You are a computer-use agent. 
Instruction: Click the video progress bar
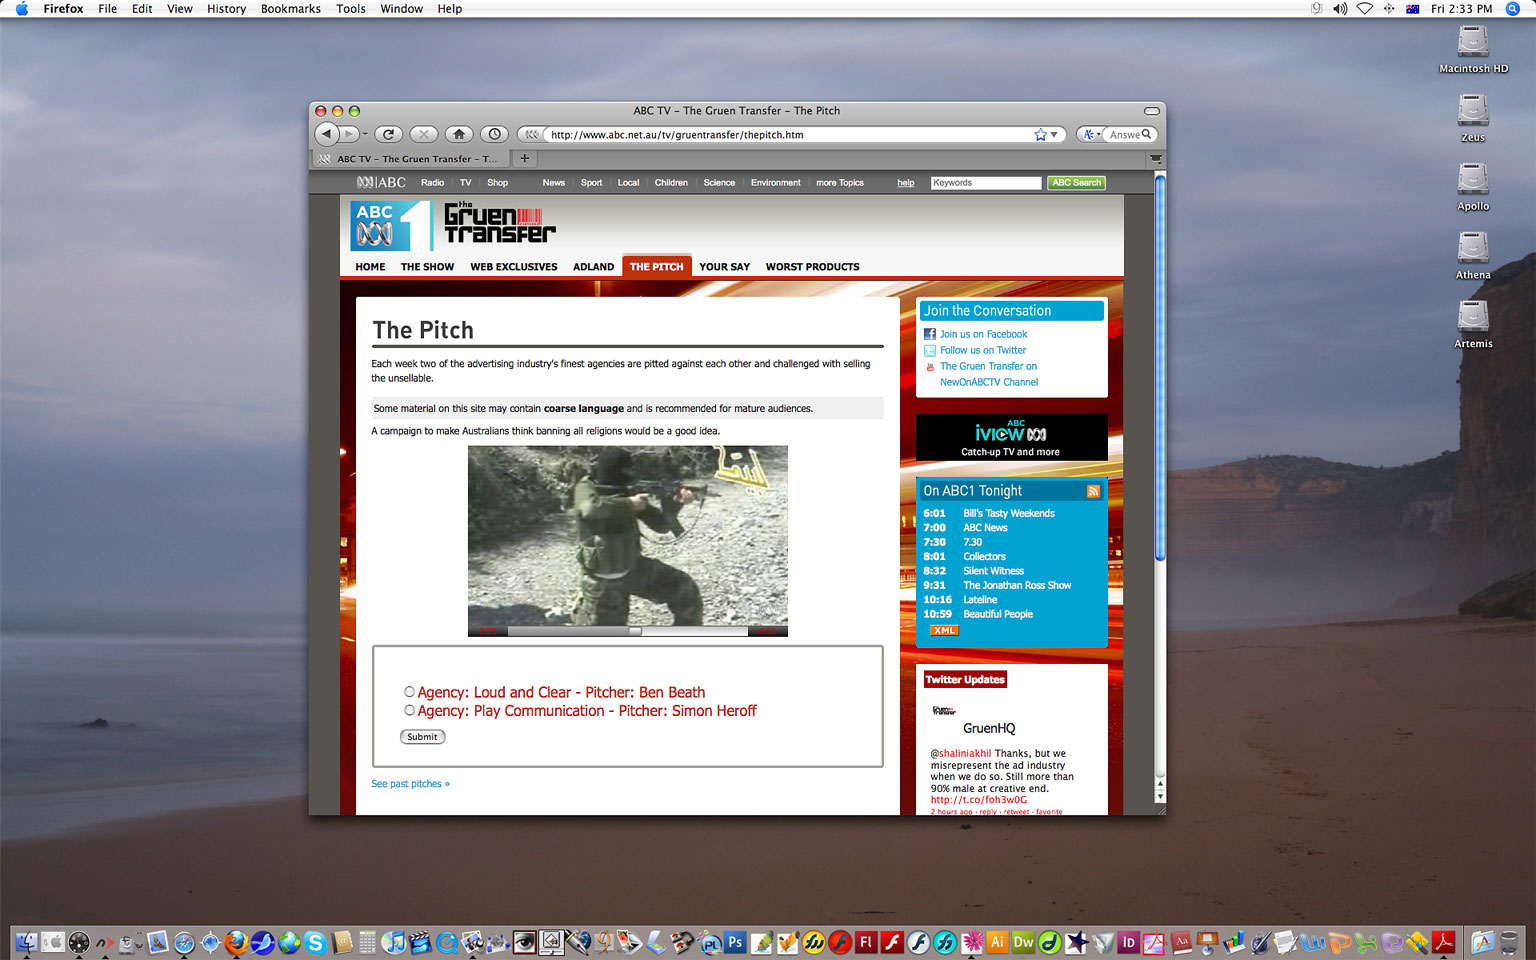(628, 631)
